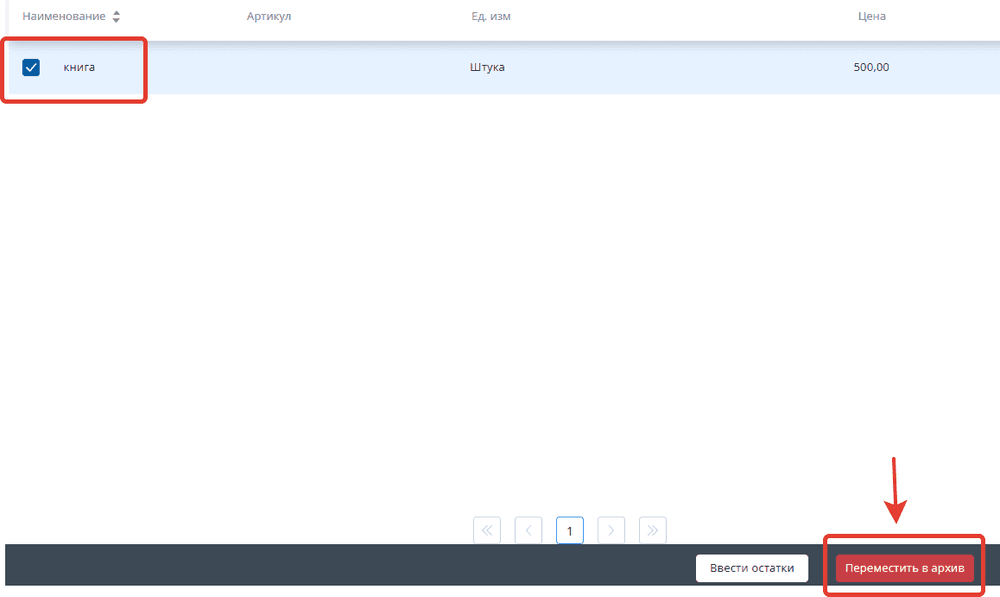
Task: Click the down arrow in Наименование sort icon
Action: click(116, 21)
